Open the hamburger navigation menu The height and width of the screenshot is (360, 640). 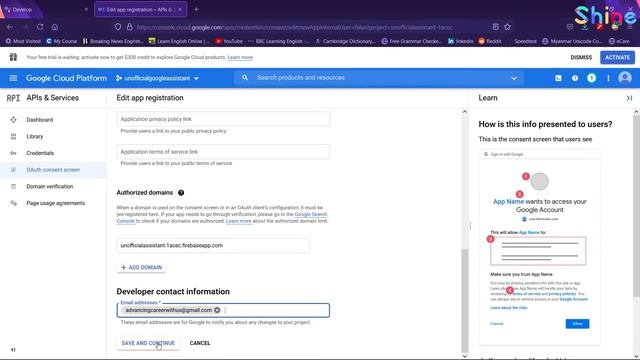(x=13, y=78)
